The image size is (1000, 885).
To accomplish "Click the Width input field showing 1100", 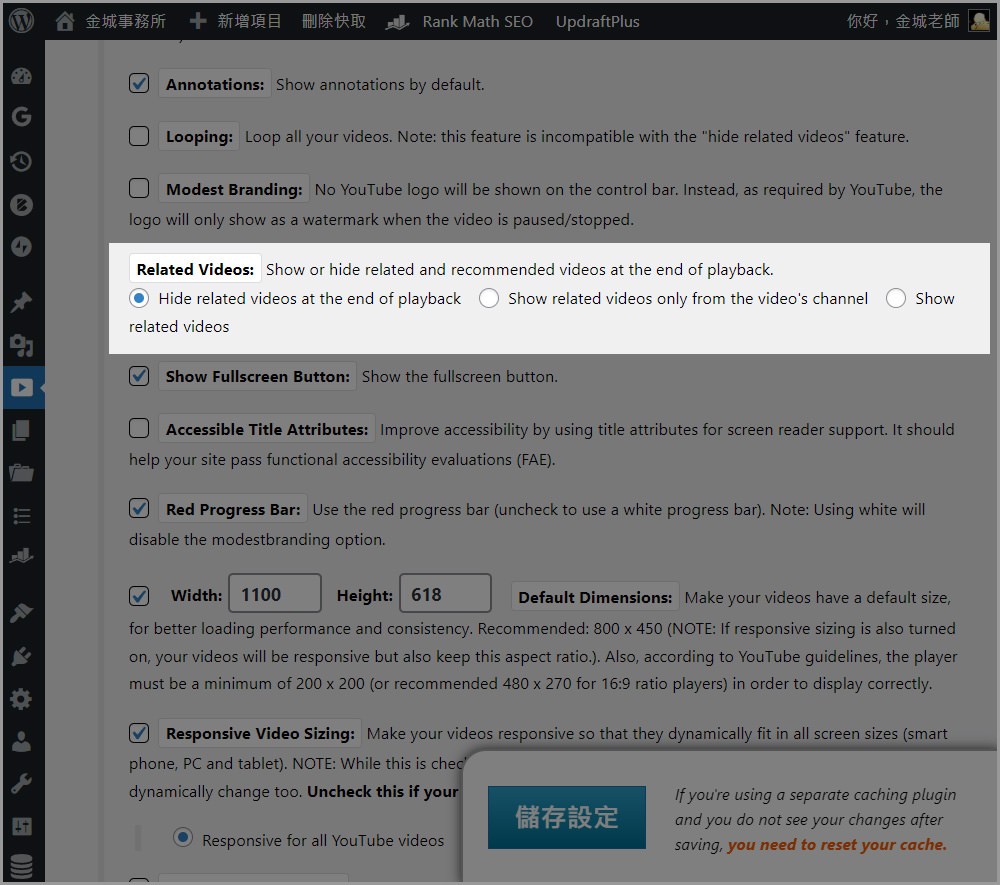I will (274, 595).
